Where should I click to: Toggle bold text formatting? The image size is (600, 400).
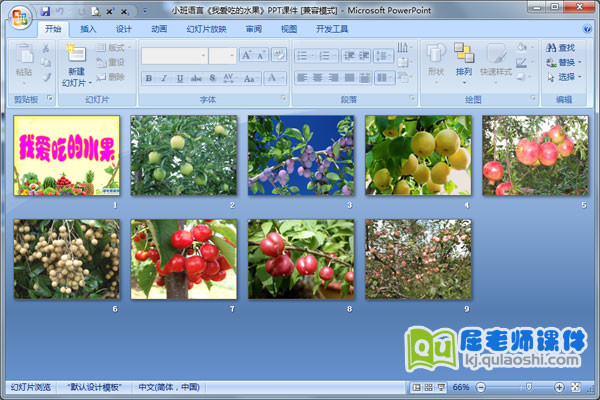(x=148, y=77)
